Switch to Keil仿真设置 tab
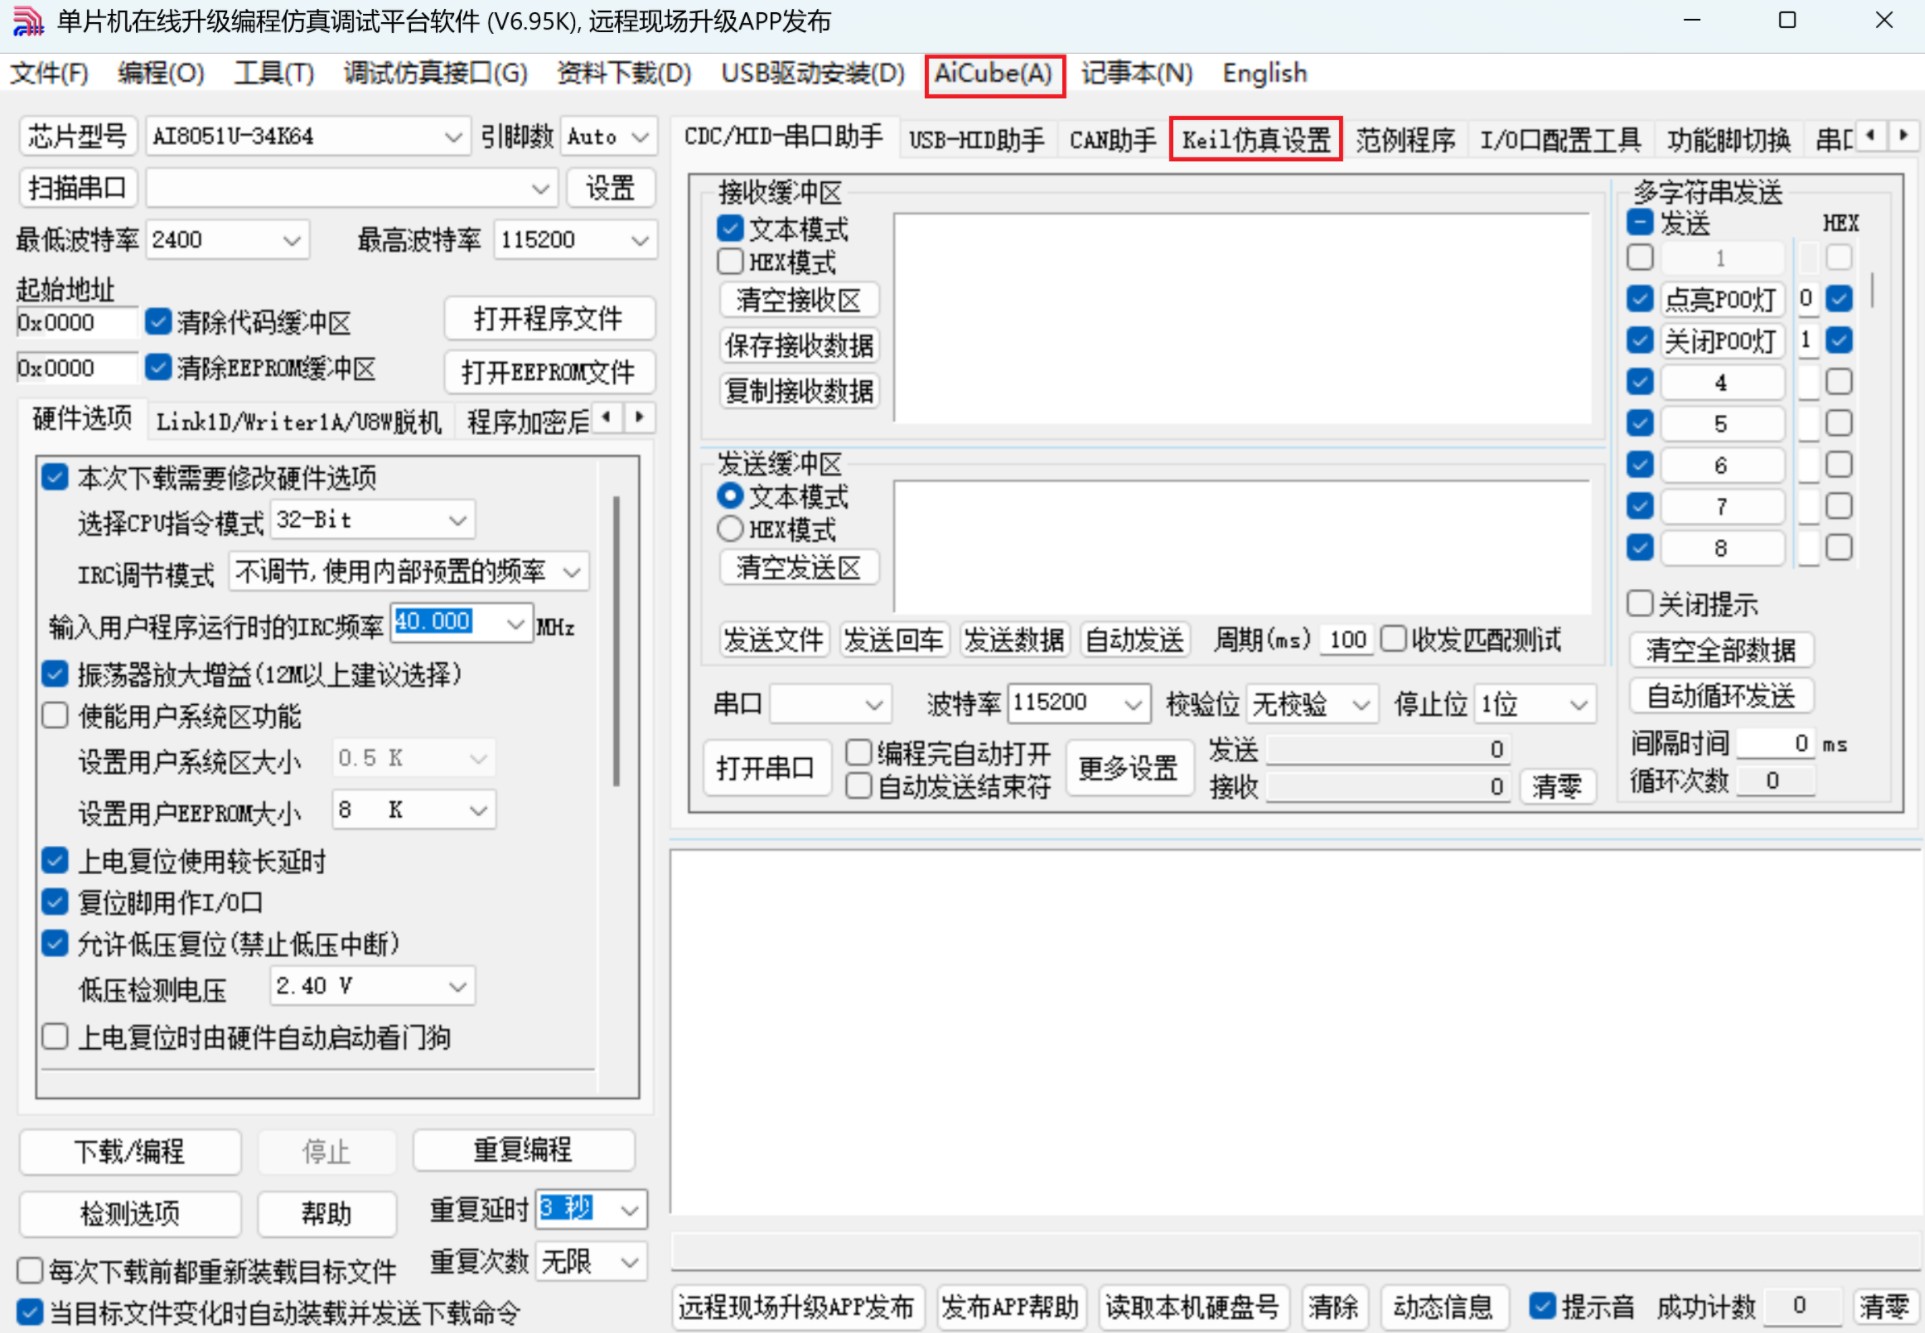 (1255, 140)
